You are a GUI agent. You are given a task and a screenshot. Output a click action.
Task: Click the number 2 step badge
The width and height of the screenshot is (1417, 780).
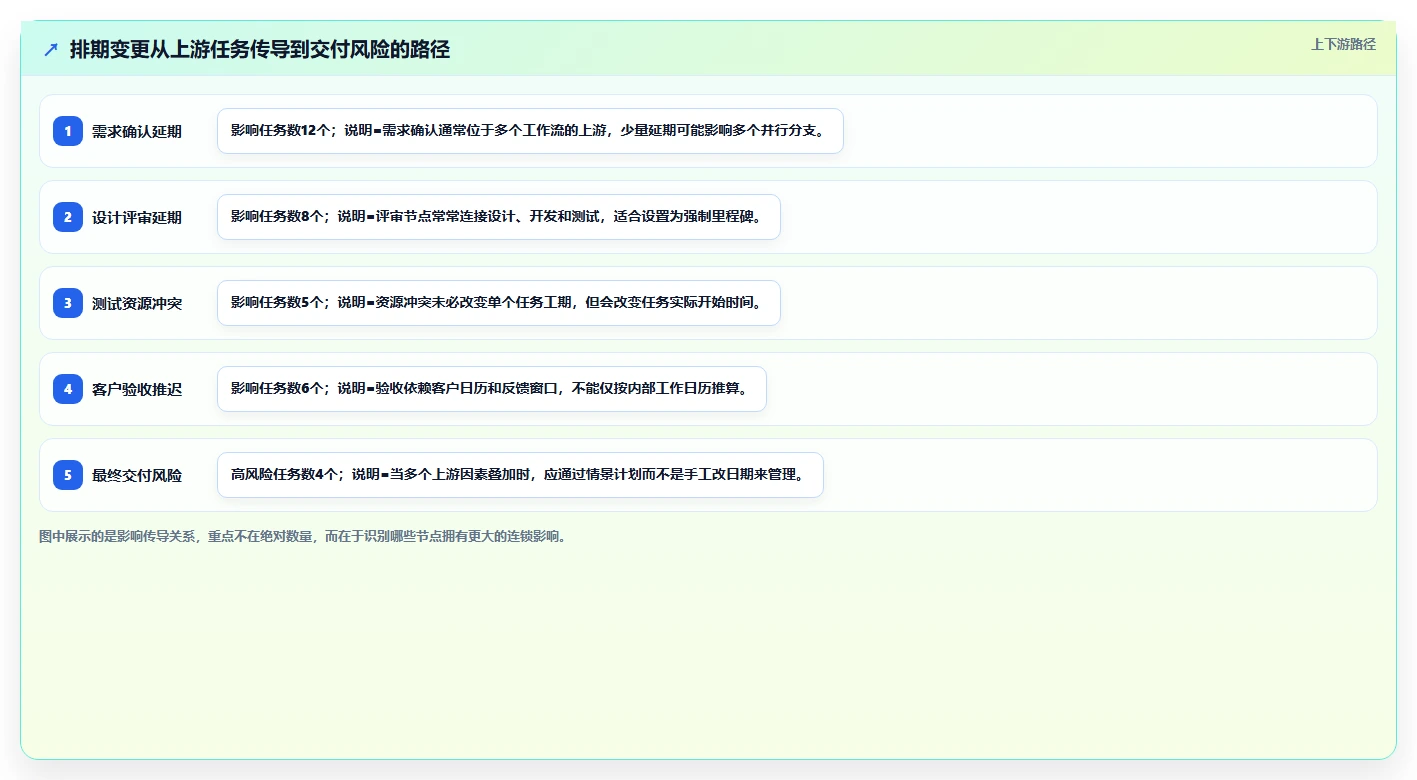(x=68, y=217)
